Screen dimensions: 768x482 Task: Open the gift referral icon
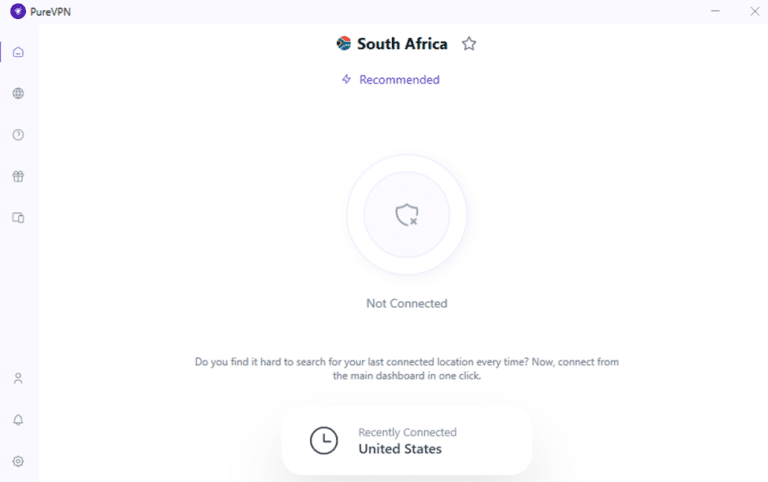tap(18, 176)
